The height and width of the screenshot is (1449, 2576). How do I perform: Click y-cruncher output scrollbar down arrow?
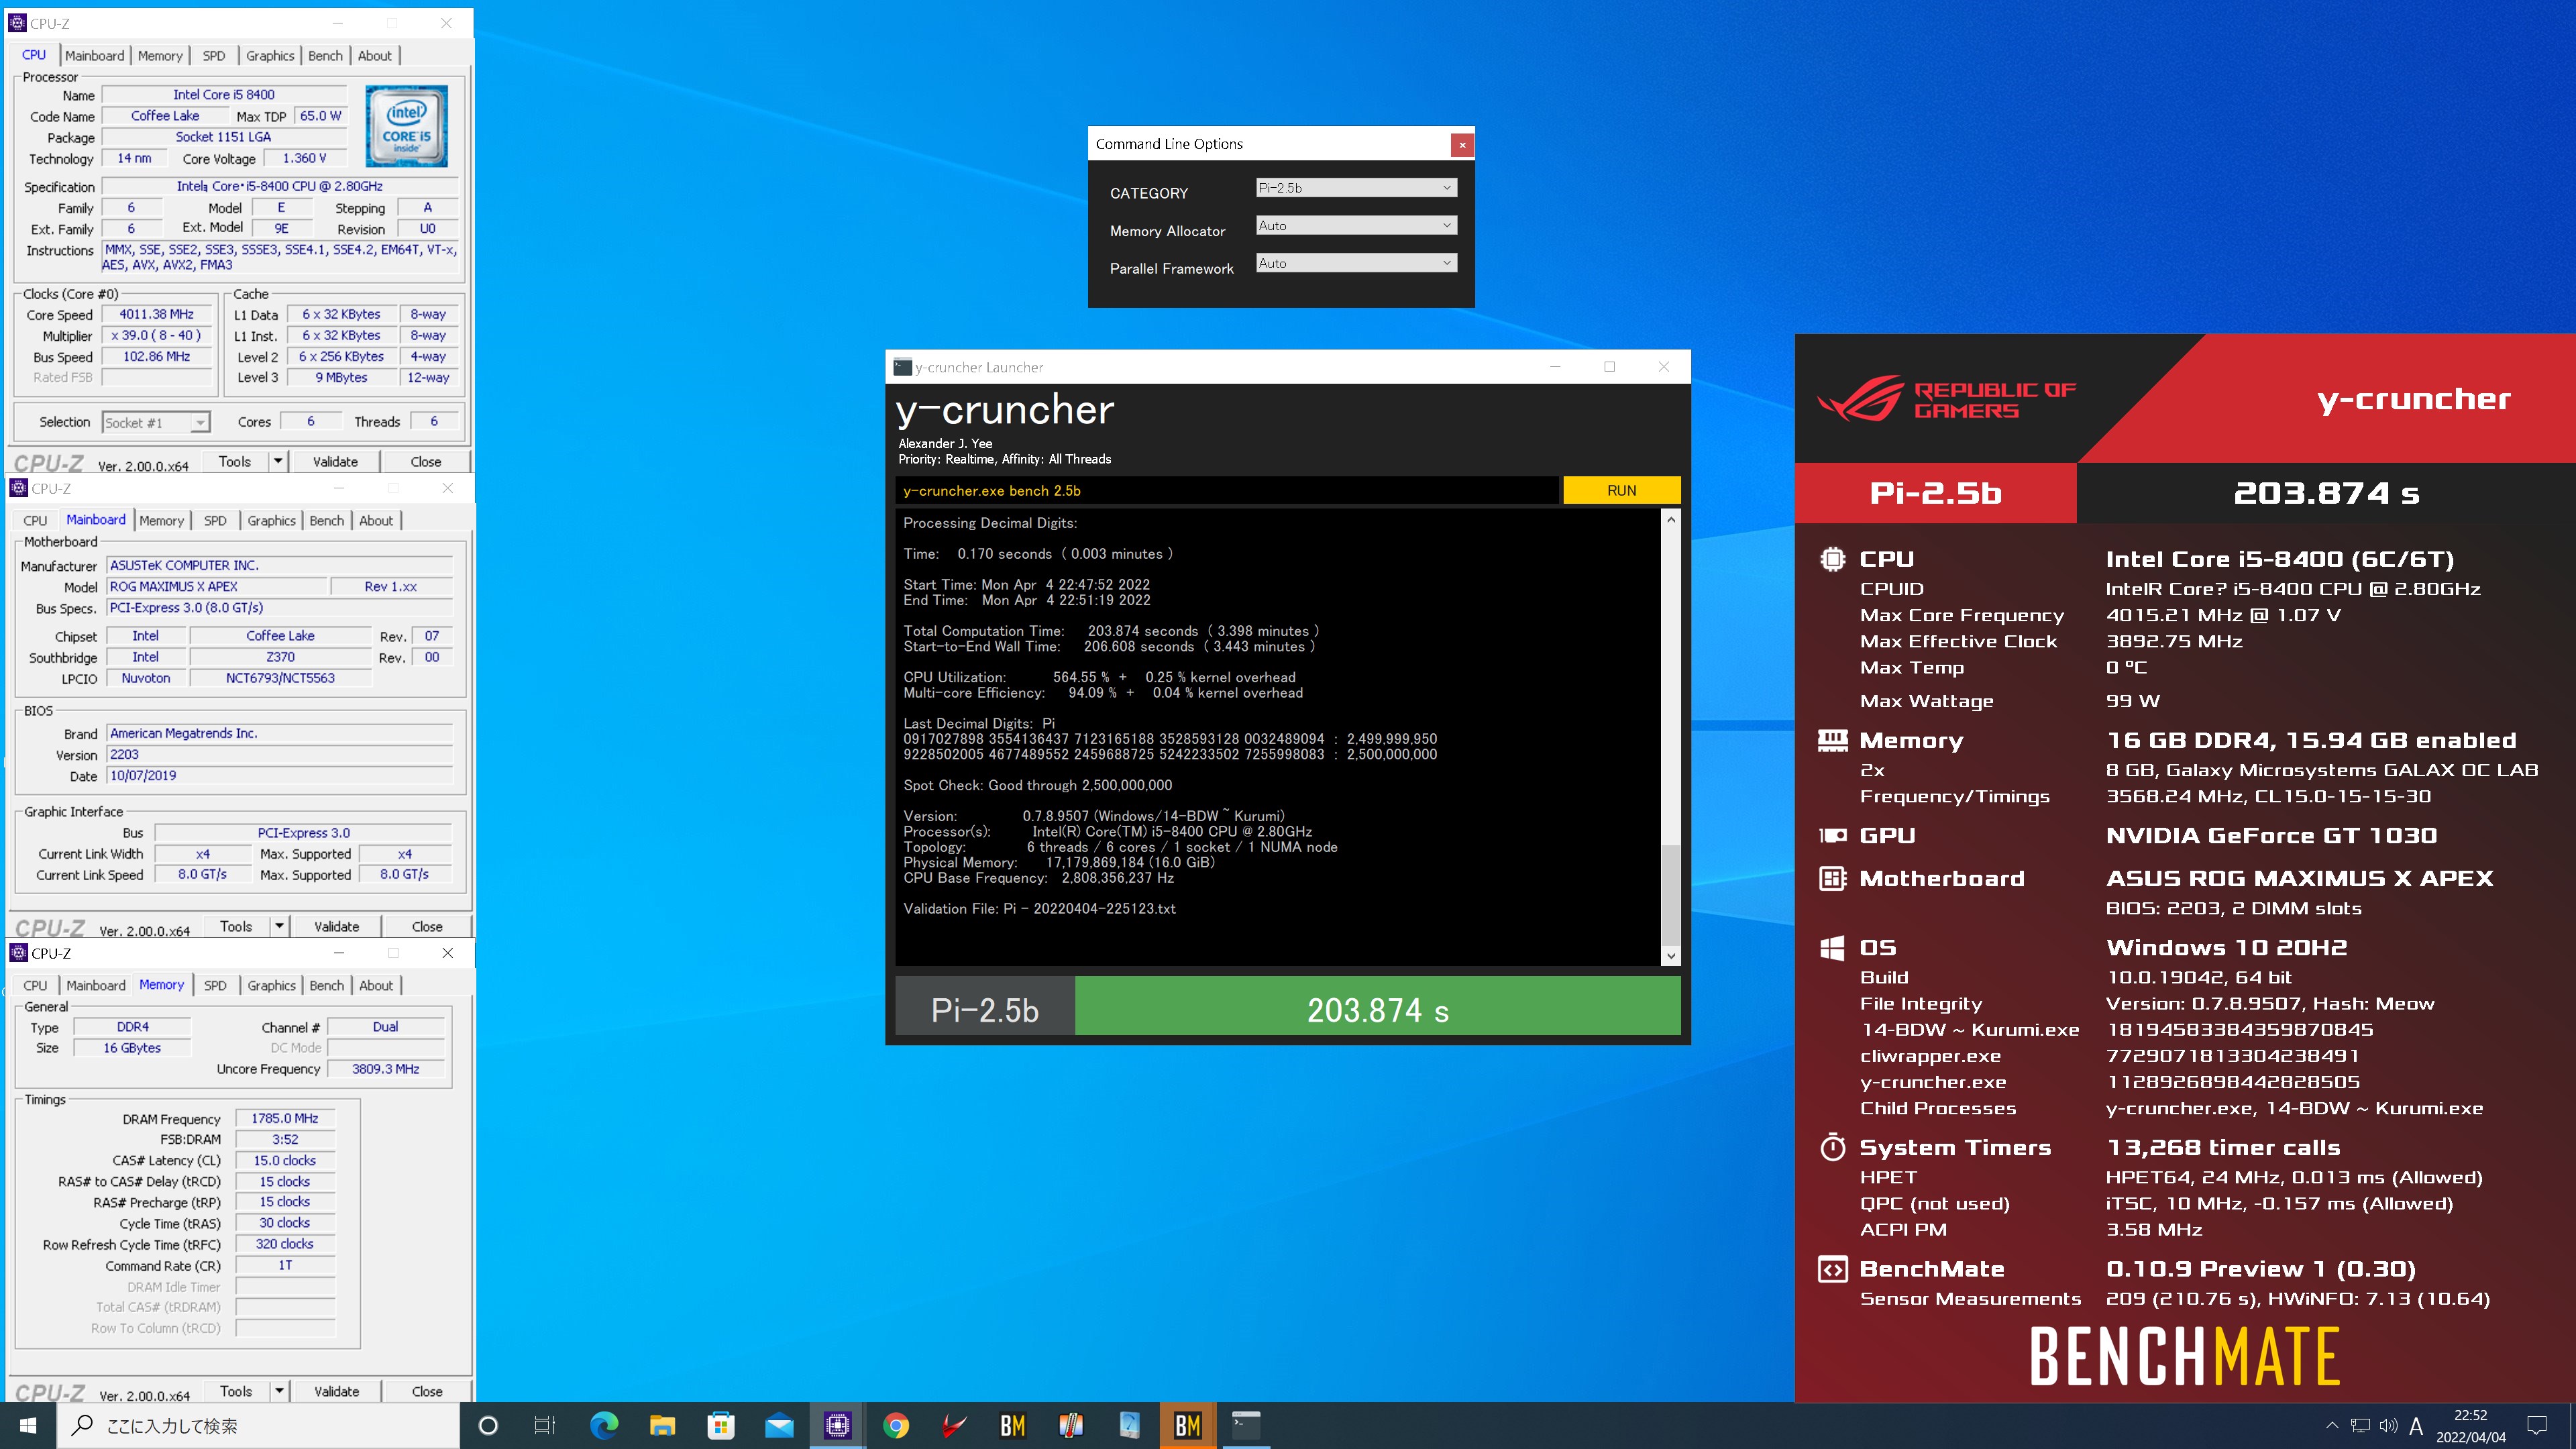[1670, 956]
